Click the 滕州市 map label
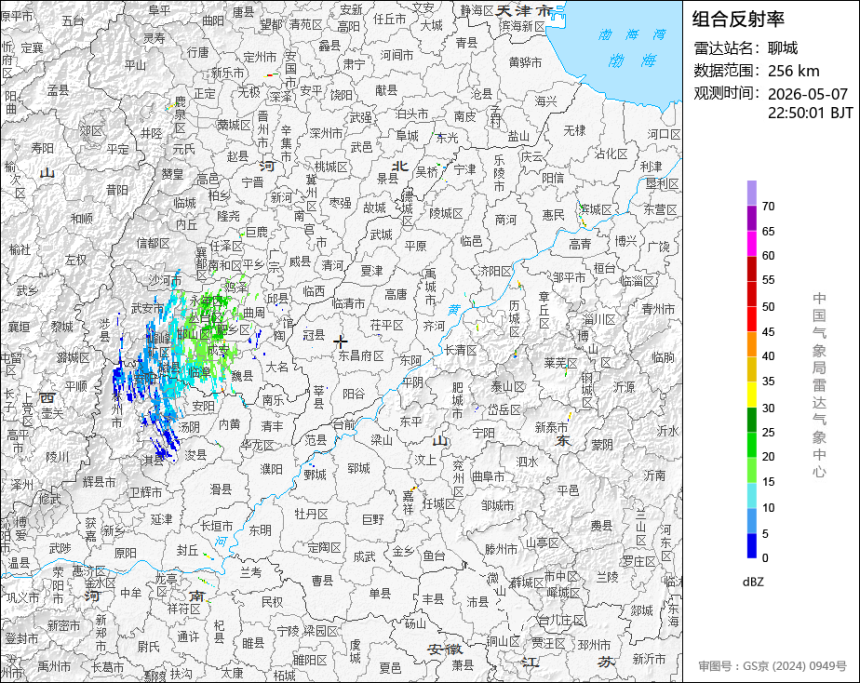This screenshot has width=860, height=683. pyautogui.click(x=501, y=549)
